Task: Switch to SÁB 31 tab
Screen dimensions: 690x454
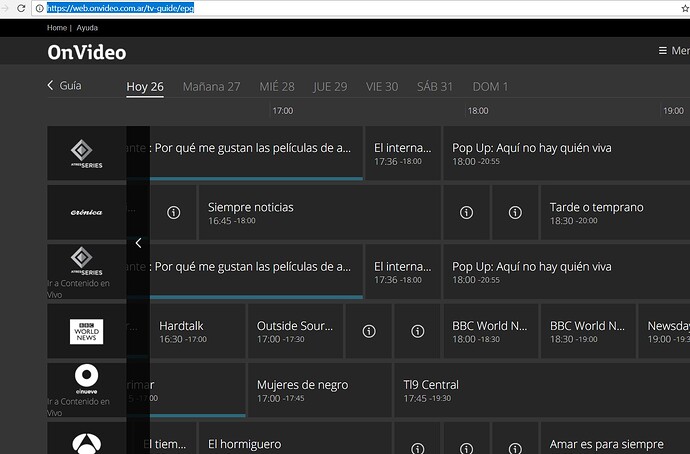Action: tap(435, 87)
